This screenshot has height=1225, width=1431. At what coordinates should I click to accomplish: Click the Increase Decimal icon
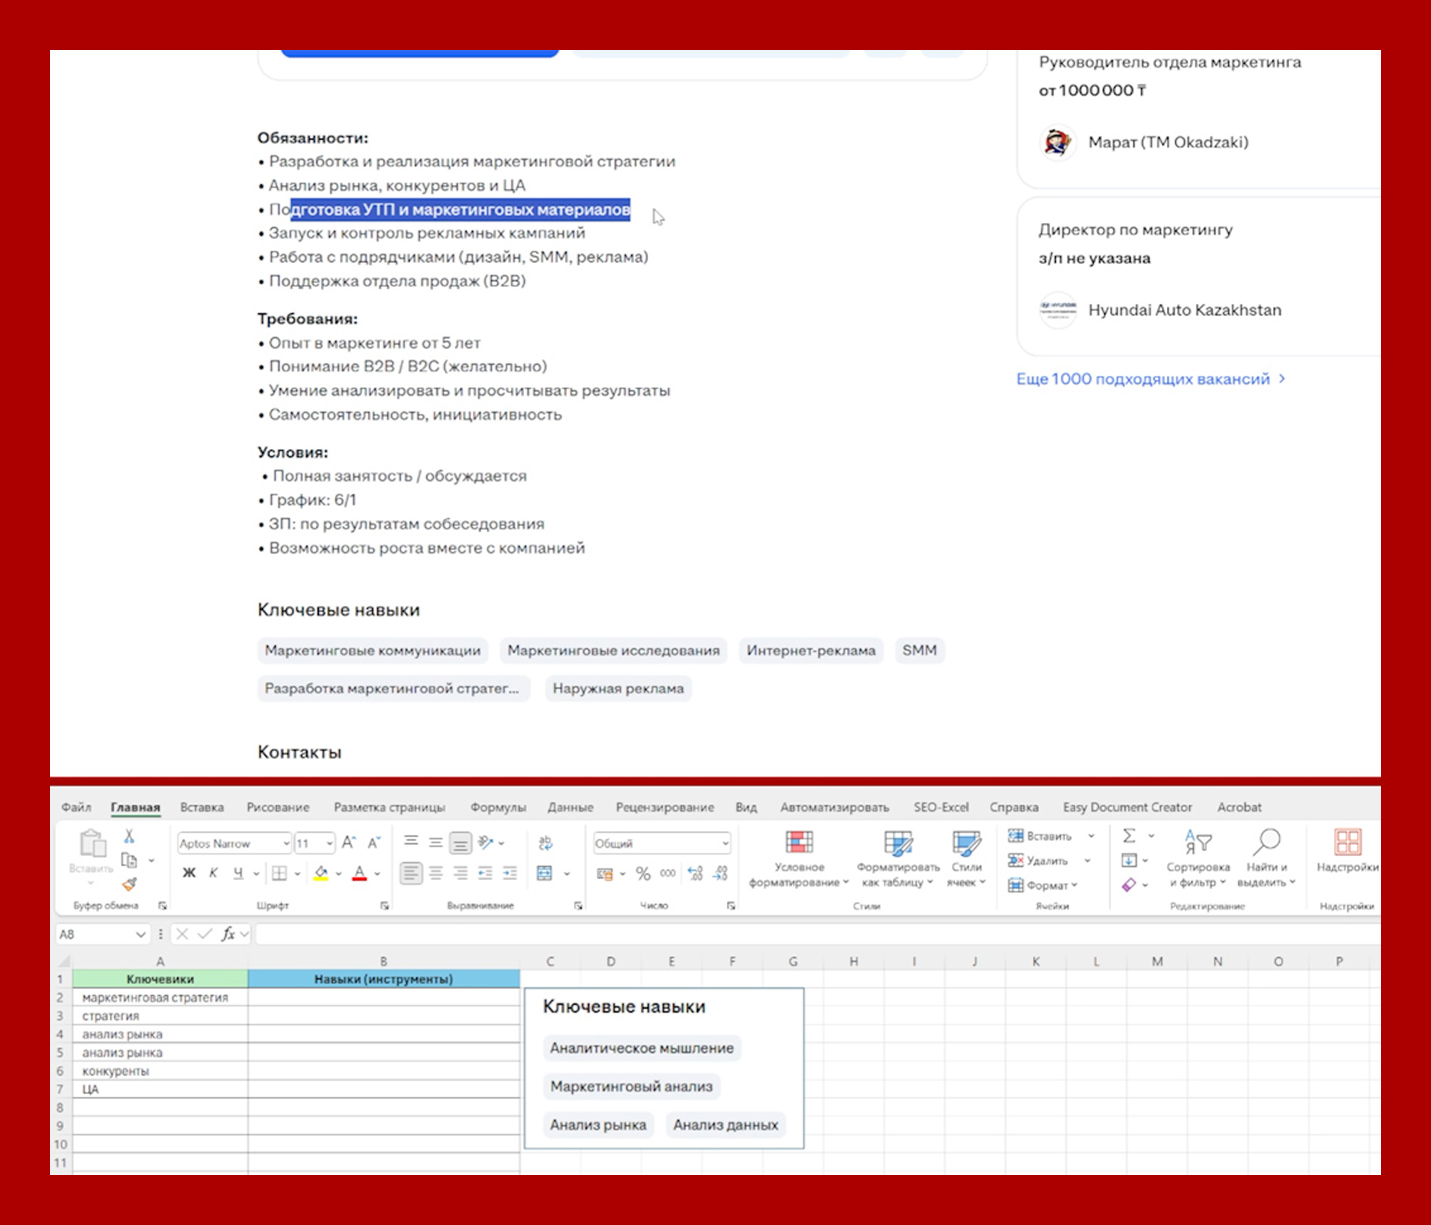pos(696,873)
